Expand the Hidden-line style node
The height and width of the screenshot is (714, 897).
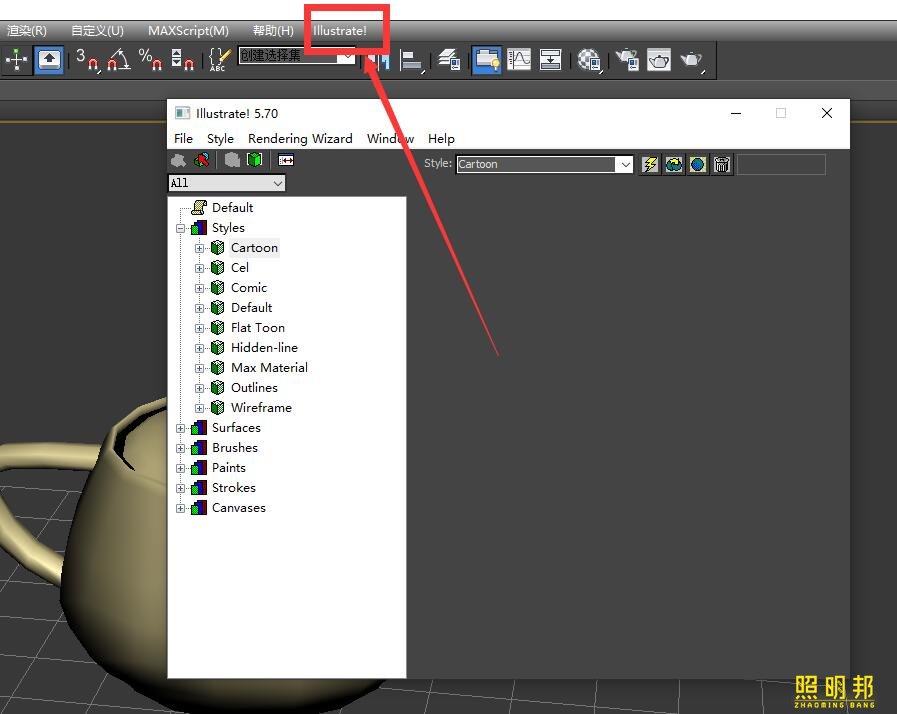click(200, 348)
